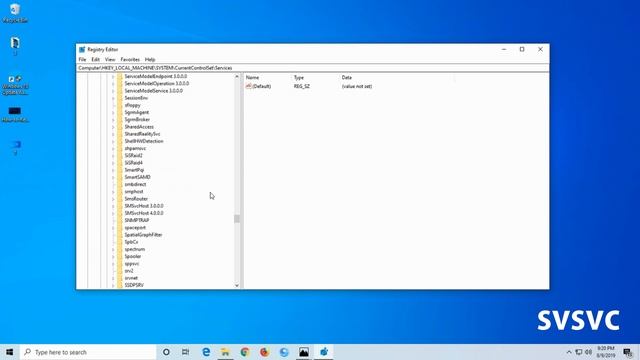Expand the SmartSAMD key arrow
The image size is (640, 360).
pos(113,177)
